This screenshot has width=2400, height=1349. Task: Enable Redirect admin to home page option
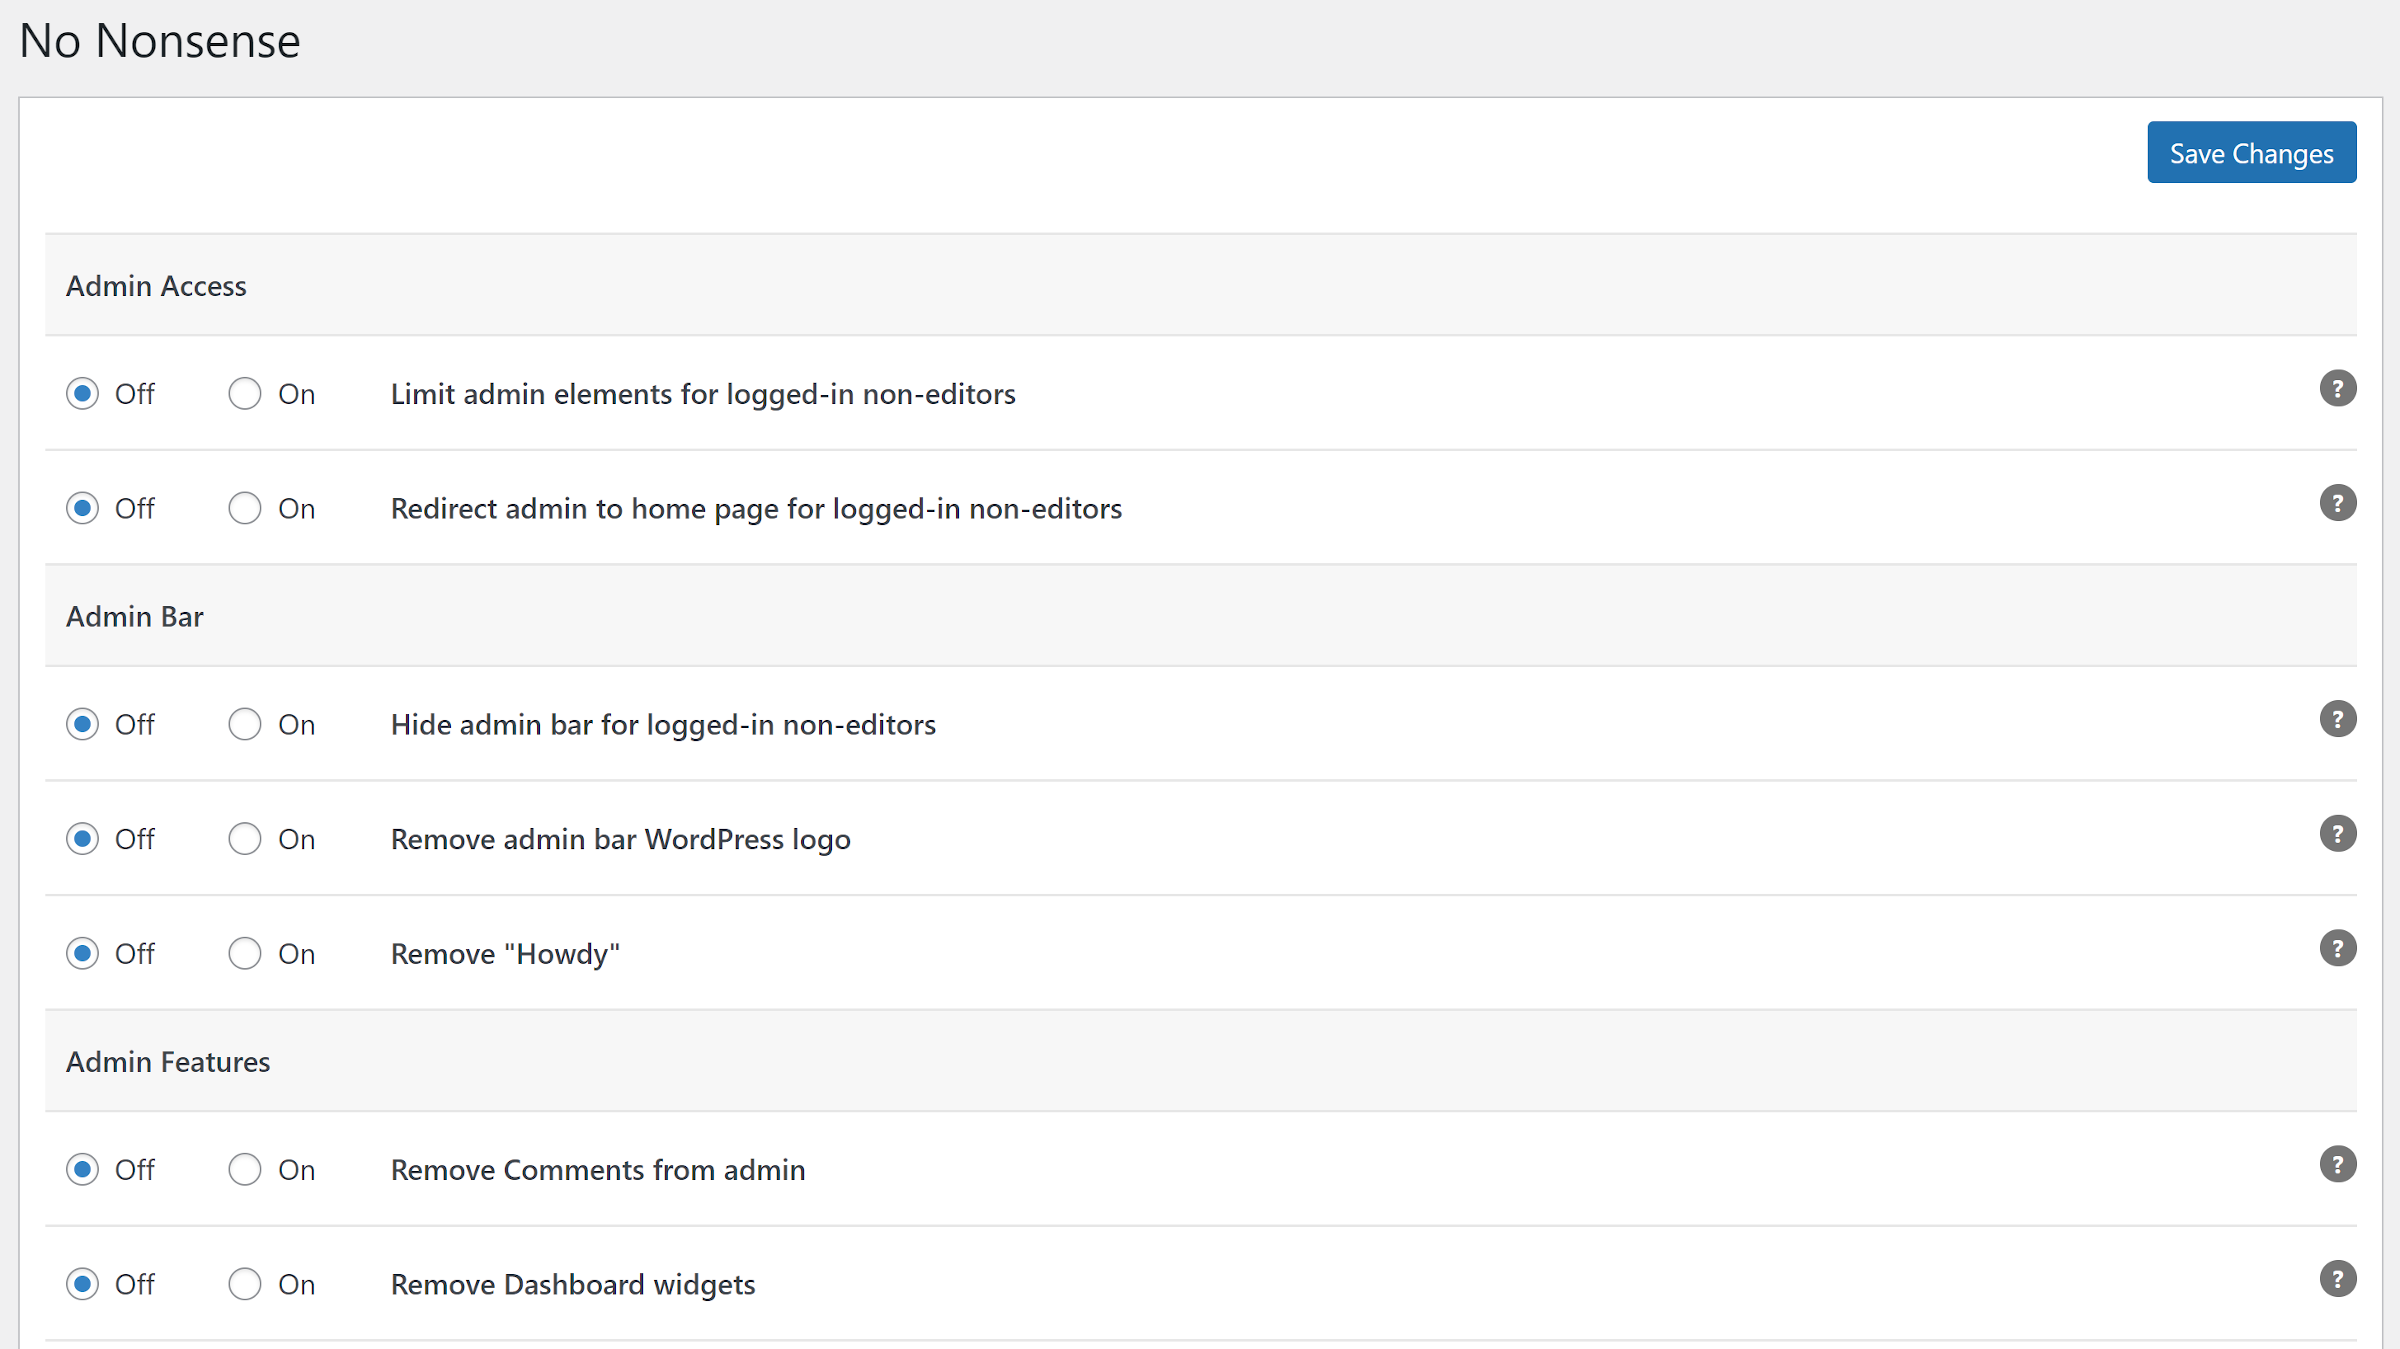point(244,508)
